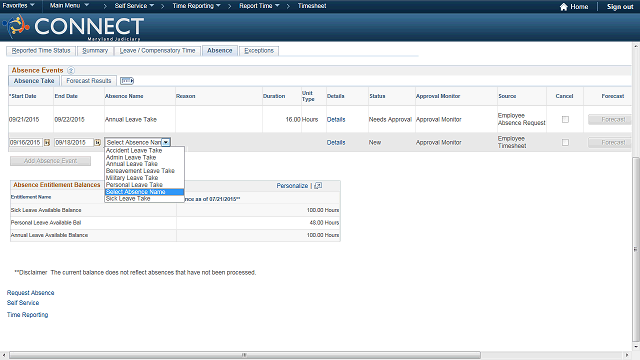Image resolution: width=640 pixels, height=360 pixels.
Task: Open calendar picker for start date 09/16/2015
Action: (47, 142)
